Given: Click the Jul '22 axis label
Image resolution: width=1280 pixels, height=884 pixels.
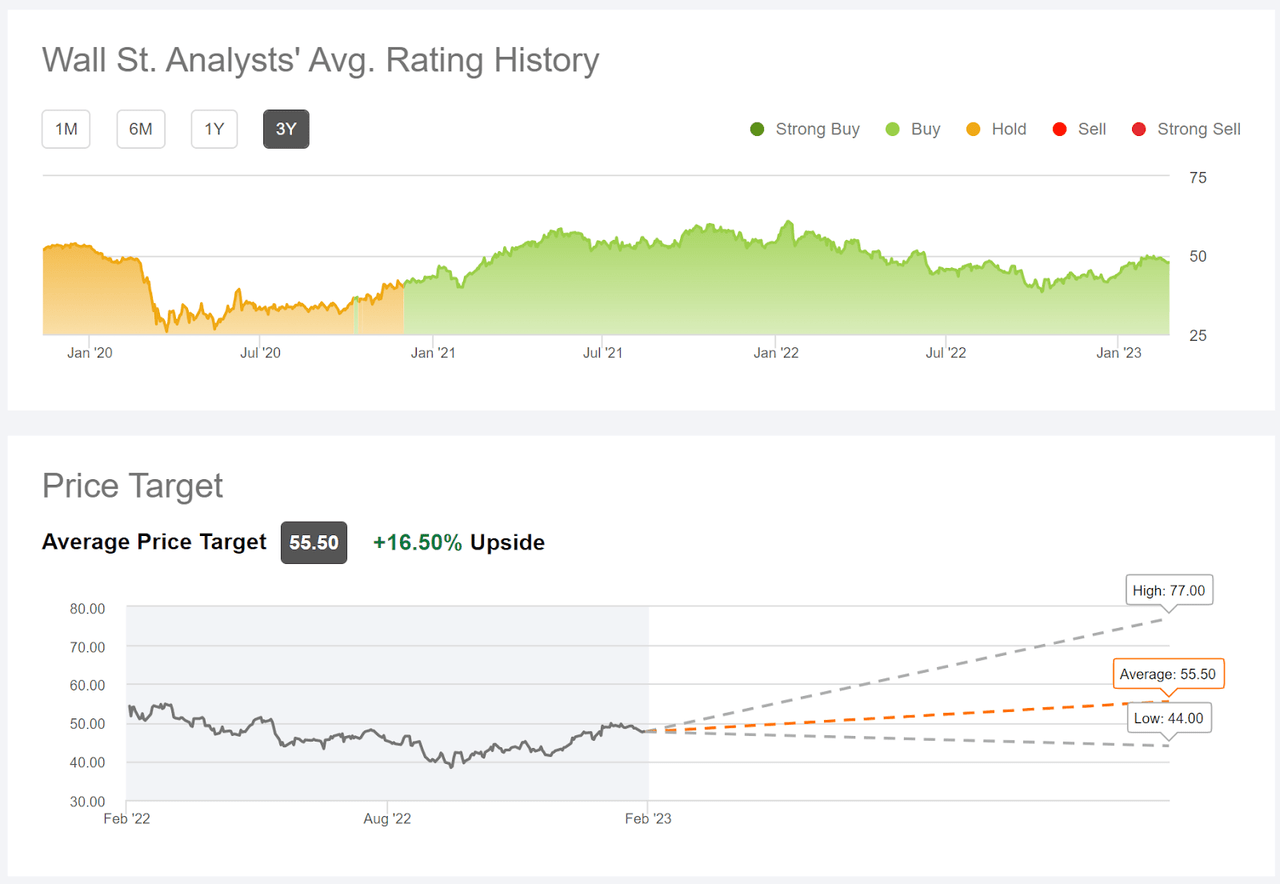Looking at the screenshot, I should (946, 352).
